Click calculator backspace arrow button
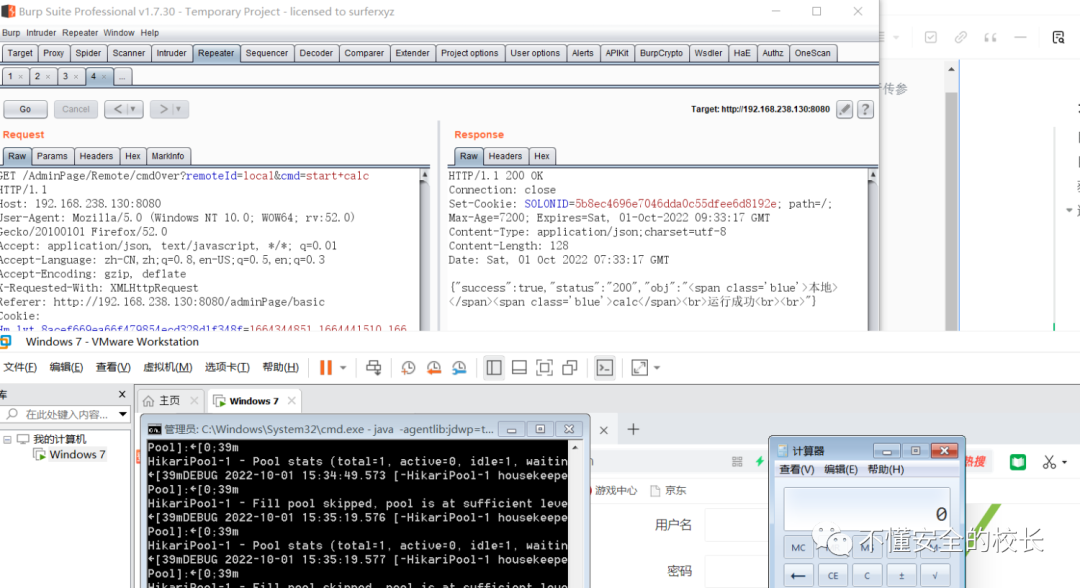The image size is (1080, 588). click(798, 576)
